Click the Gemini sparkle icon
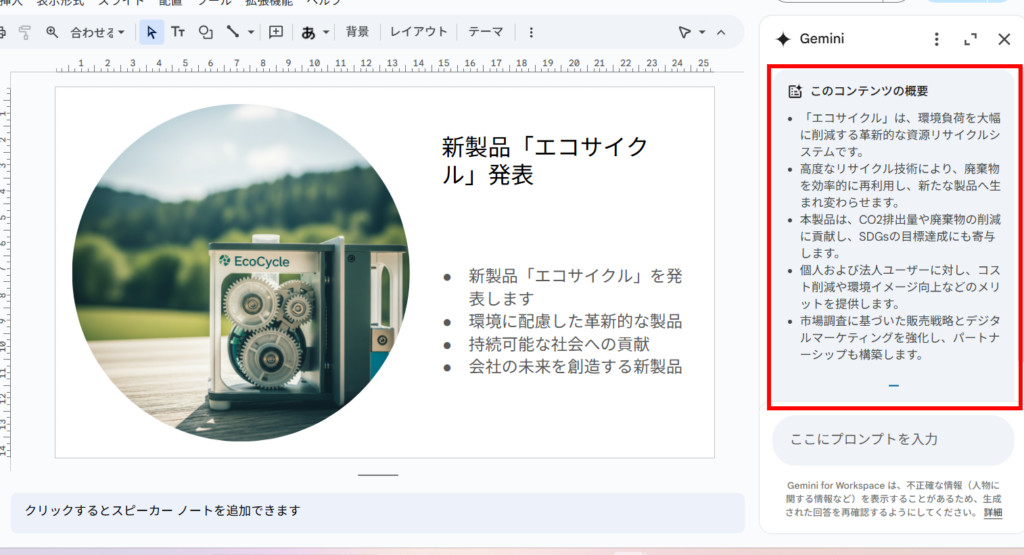 783,39
